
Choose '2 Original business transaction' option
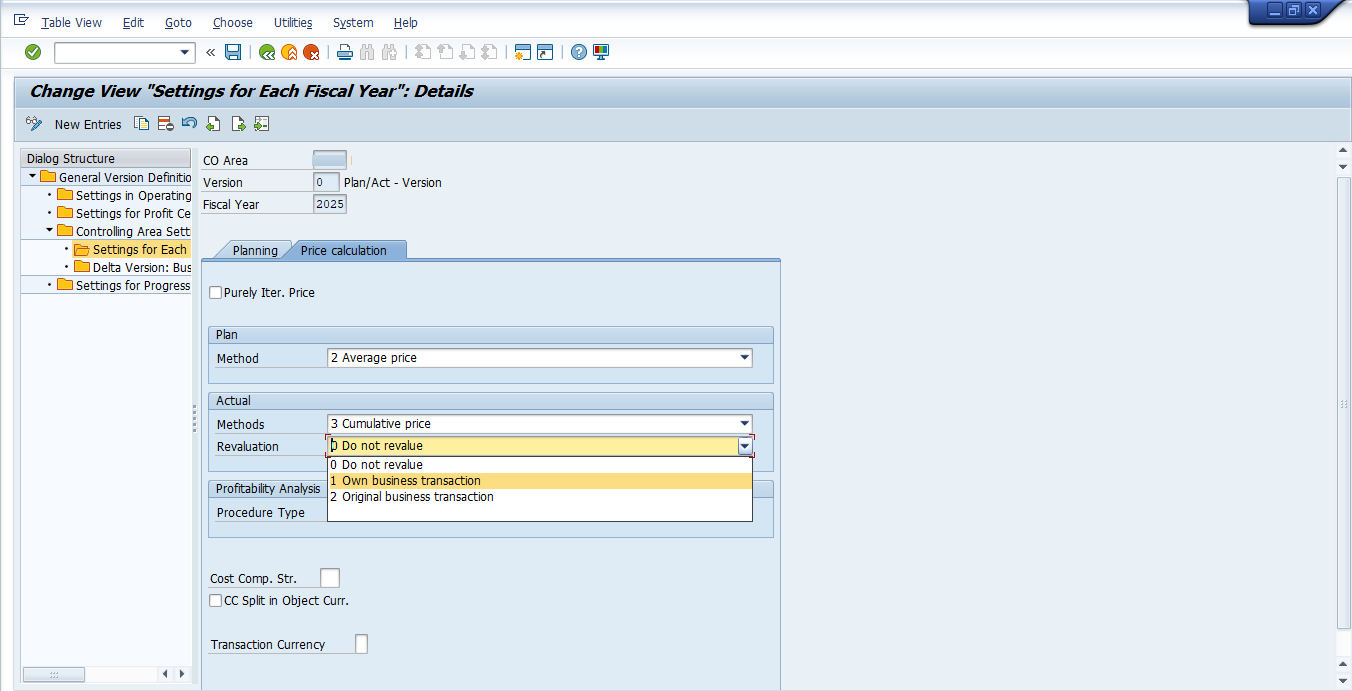(x=540, y=497)
